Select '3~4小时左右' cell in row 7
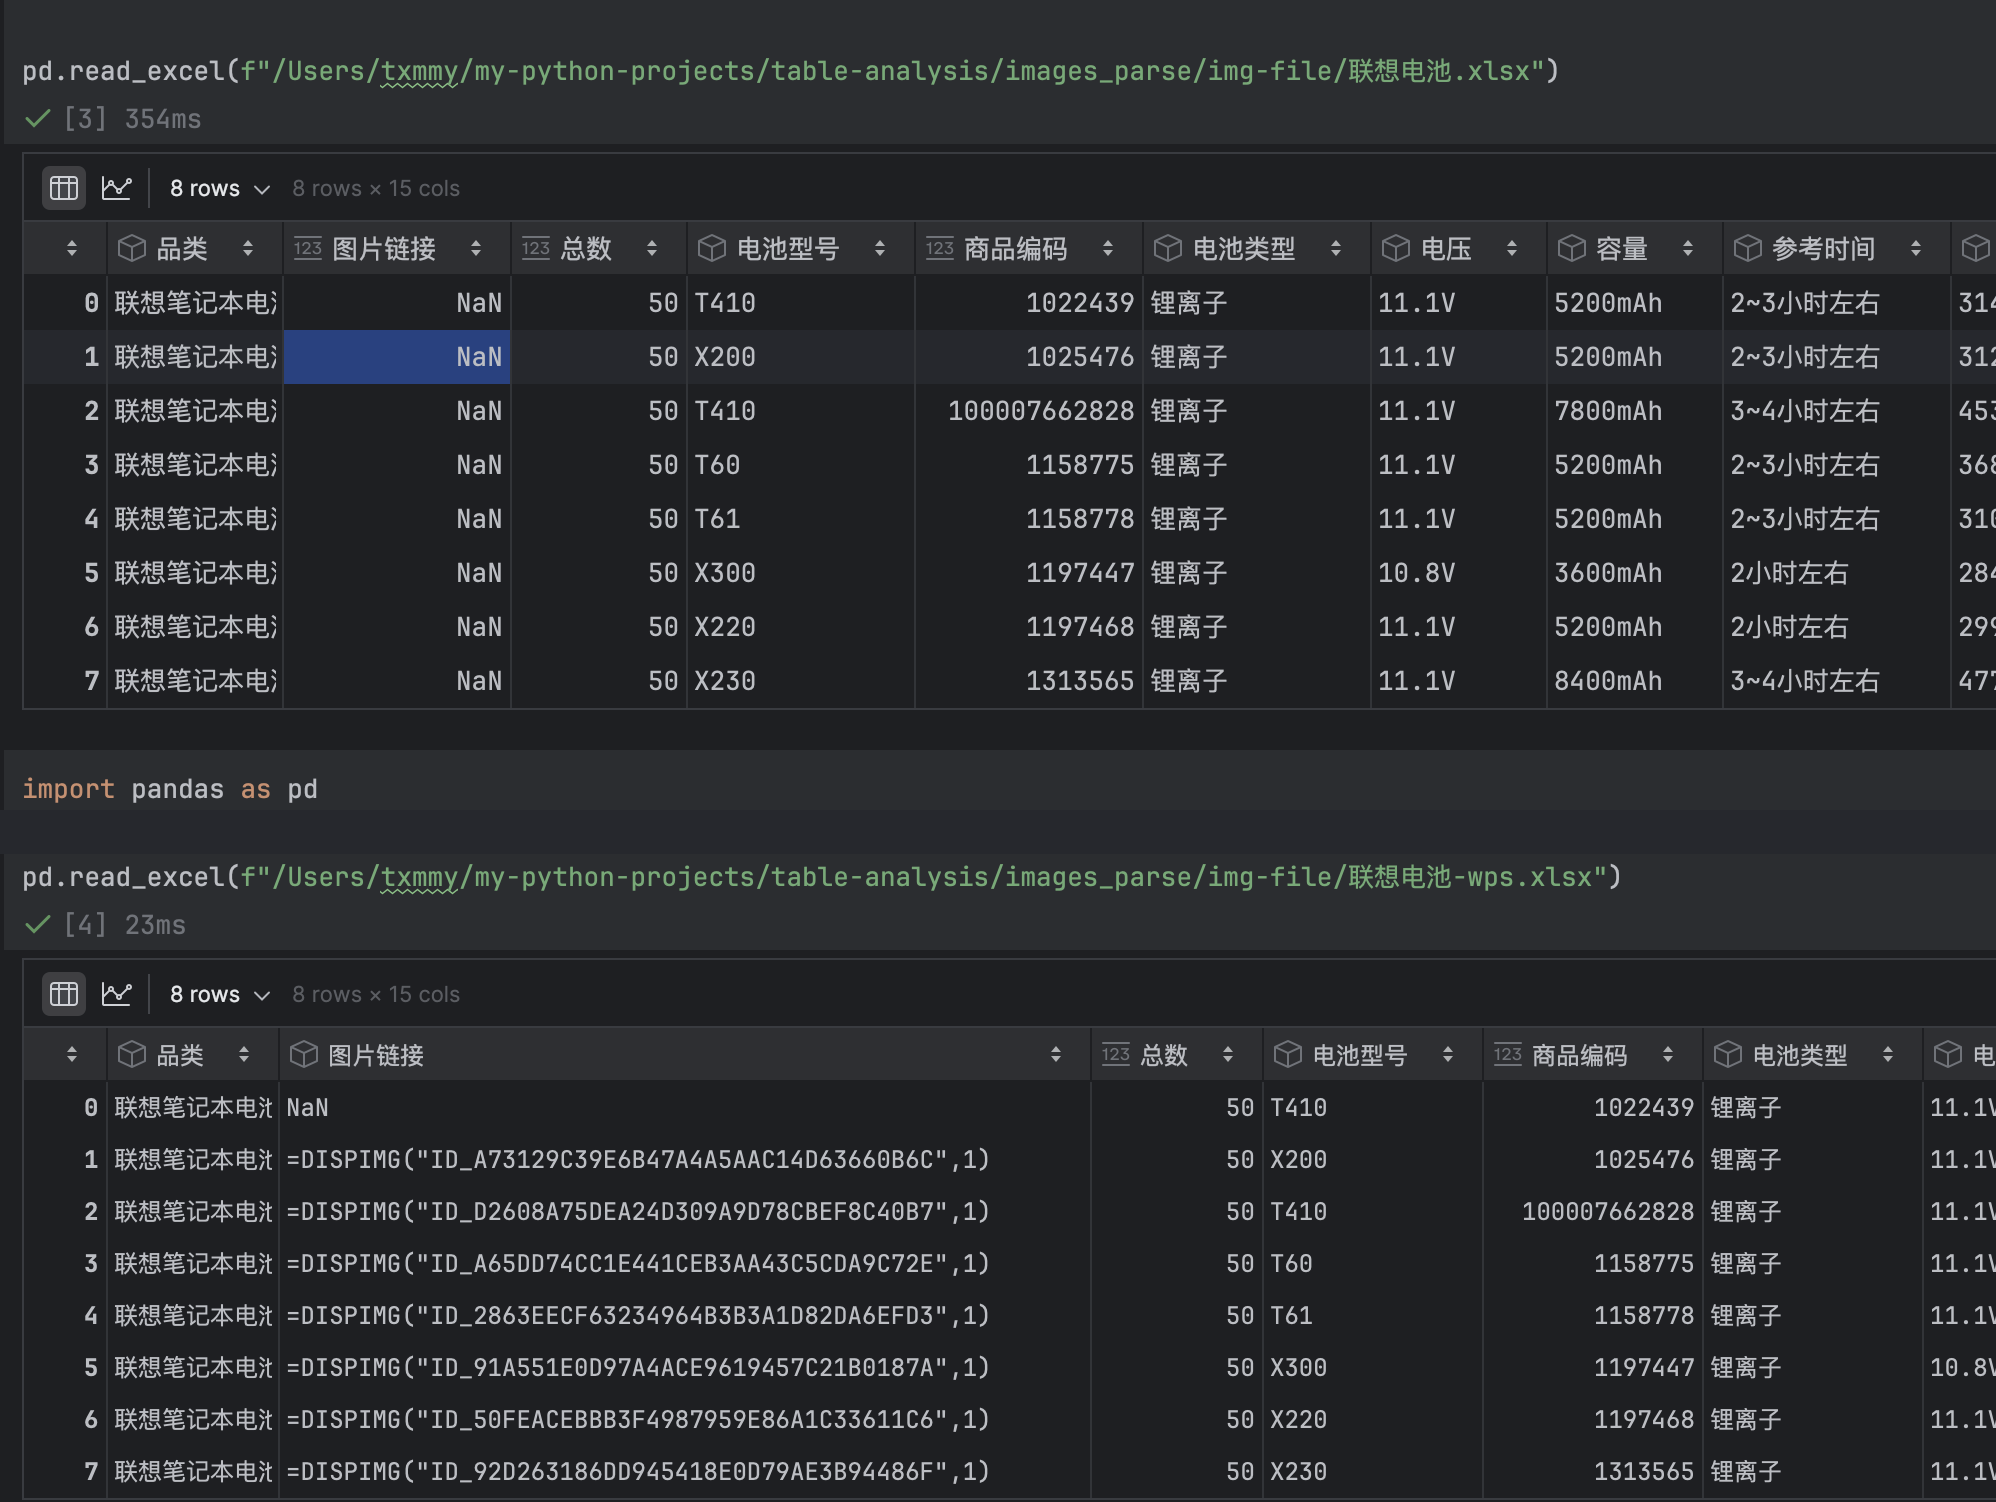The height and width of the screenshot is (1502, 1996). click(1837, 681)
